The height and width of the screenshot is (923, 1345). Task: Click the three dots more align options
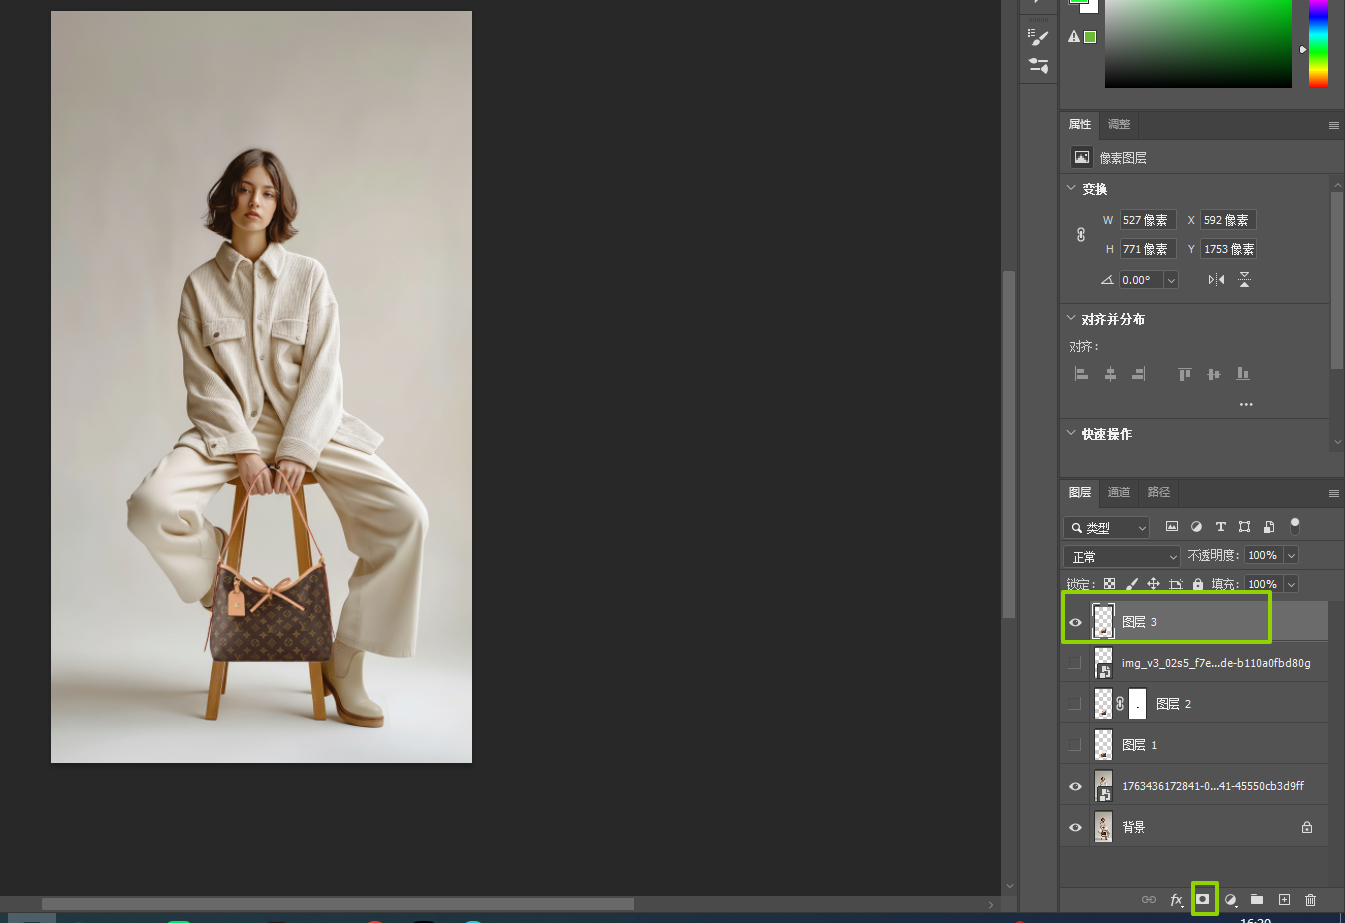tap(1246, 405)
